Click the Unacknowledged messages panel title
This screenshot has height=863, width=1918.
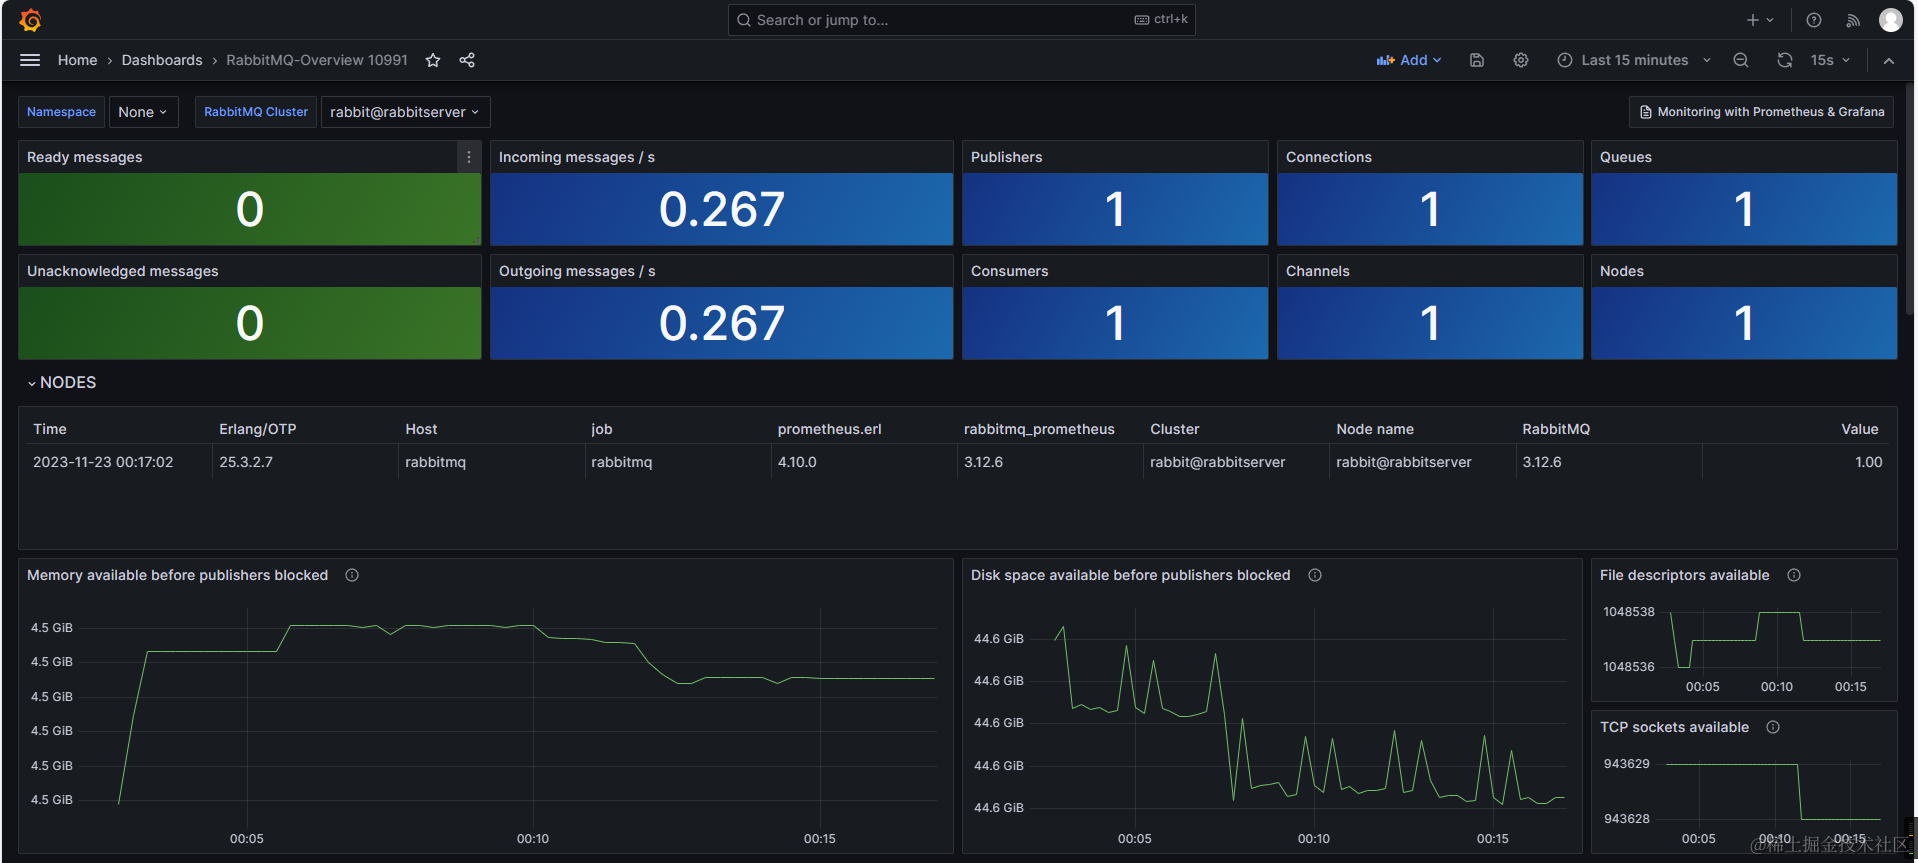[x=123, y=271]
